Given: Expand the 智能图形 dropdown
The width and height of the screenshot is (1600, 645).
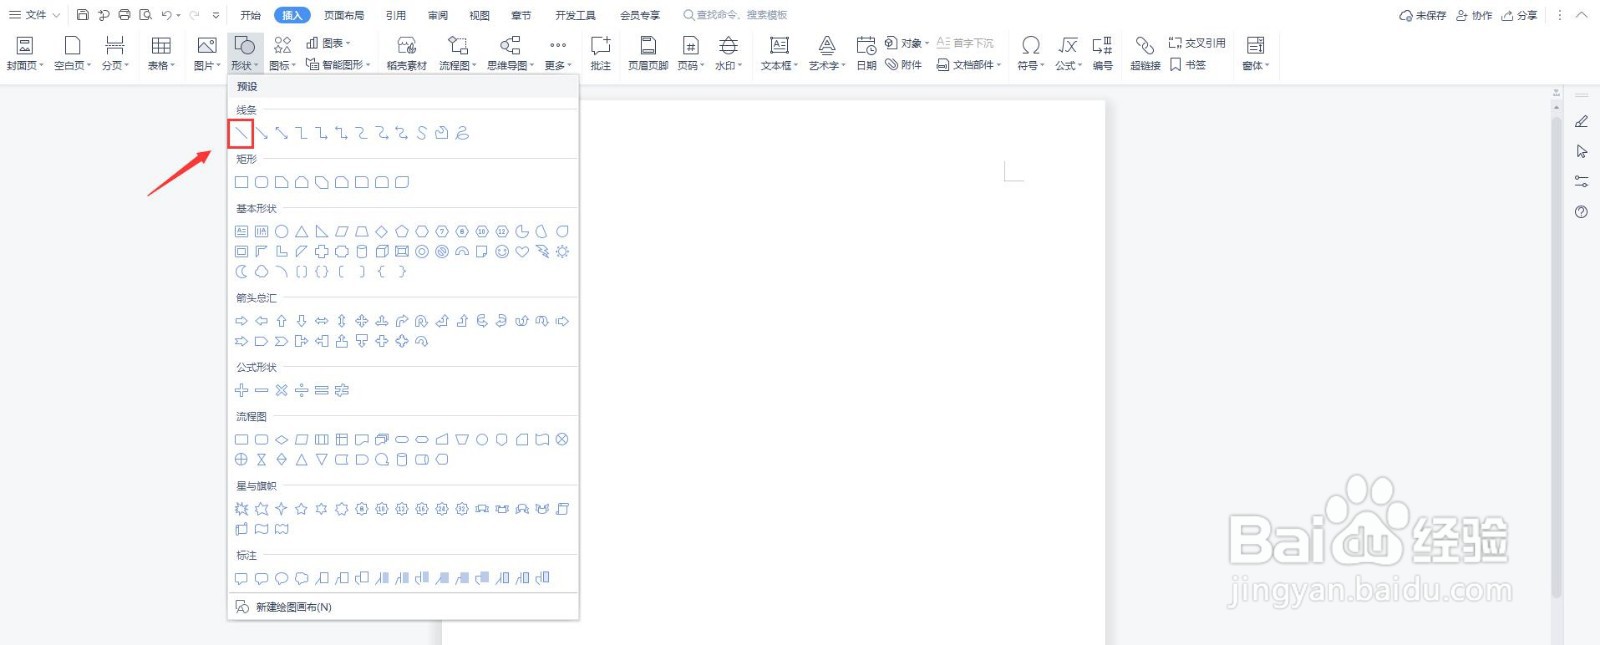Looking at the screenshot, I should point(338,64).
